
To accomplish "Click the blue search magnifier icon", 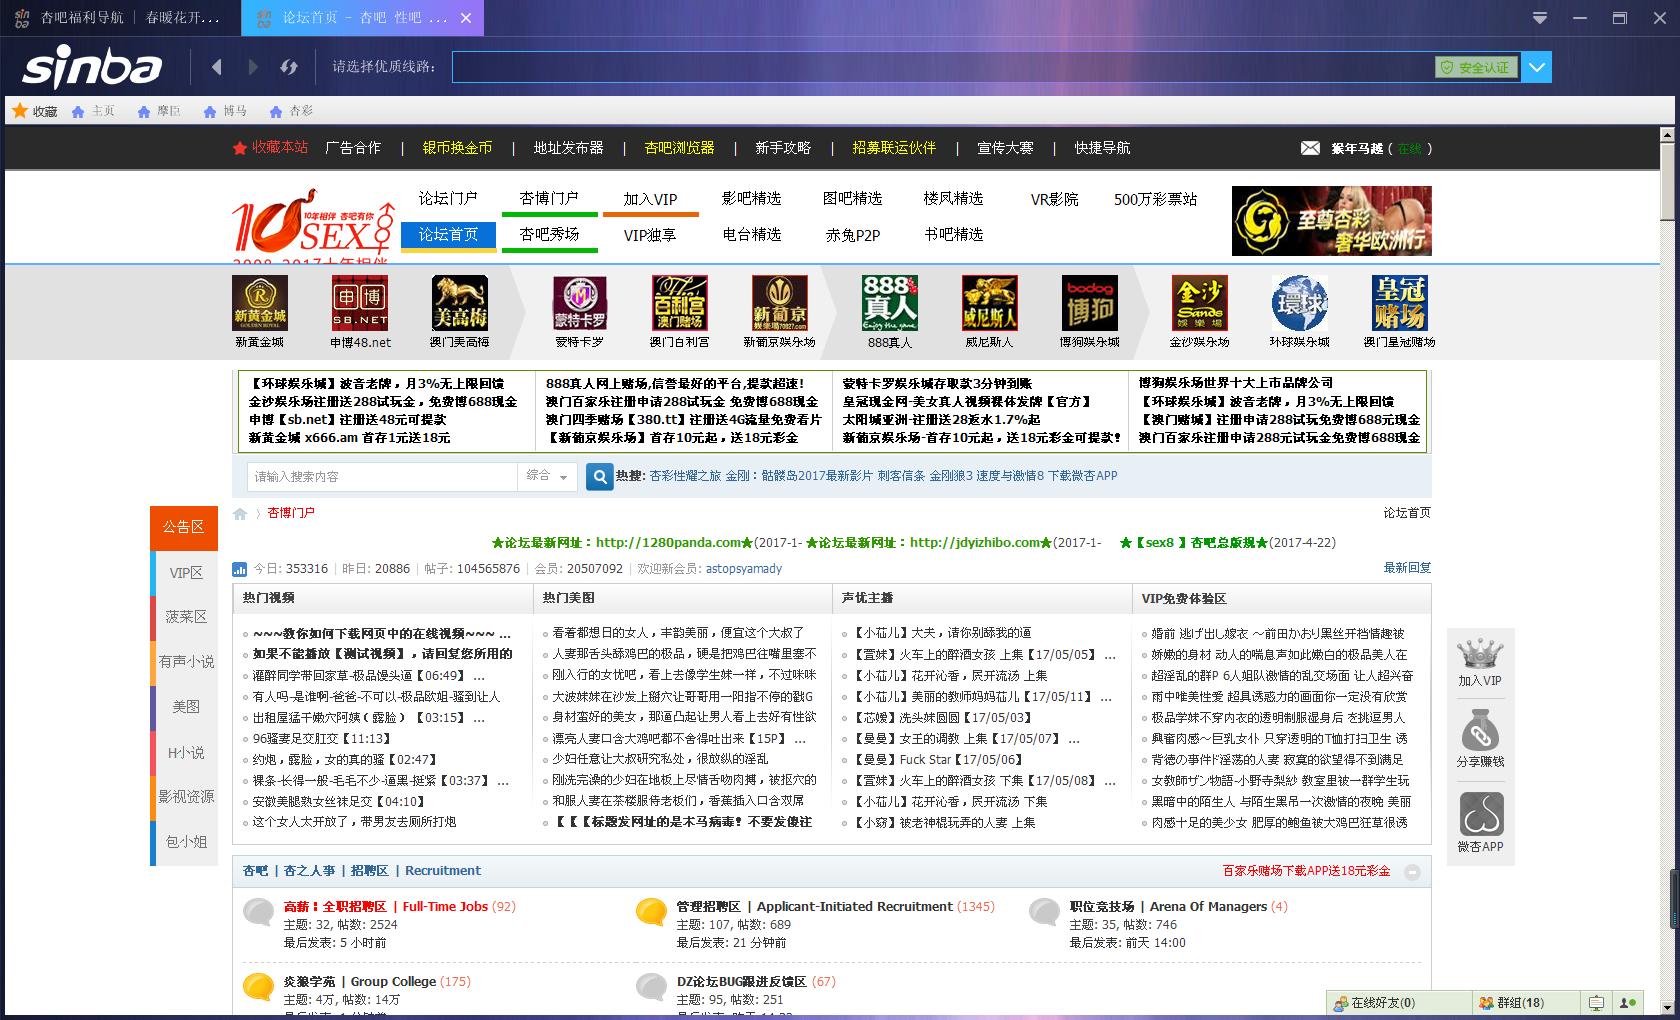I will pos(598,477).
